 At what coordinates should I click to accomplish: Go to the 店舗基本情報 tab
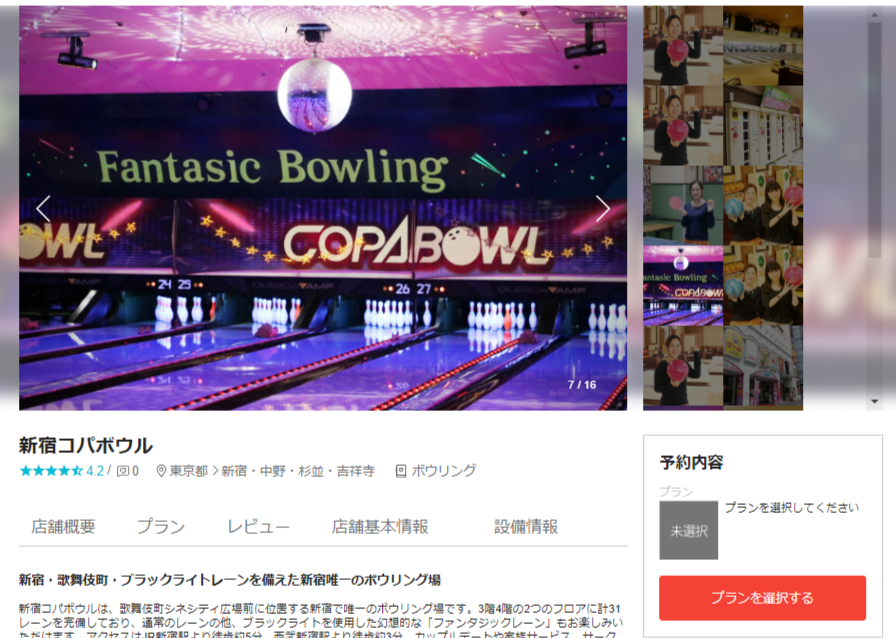[x=380, y=527]
